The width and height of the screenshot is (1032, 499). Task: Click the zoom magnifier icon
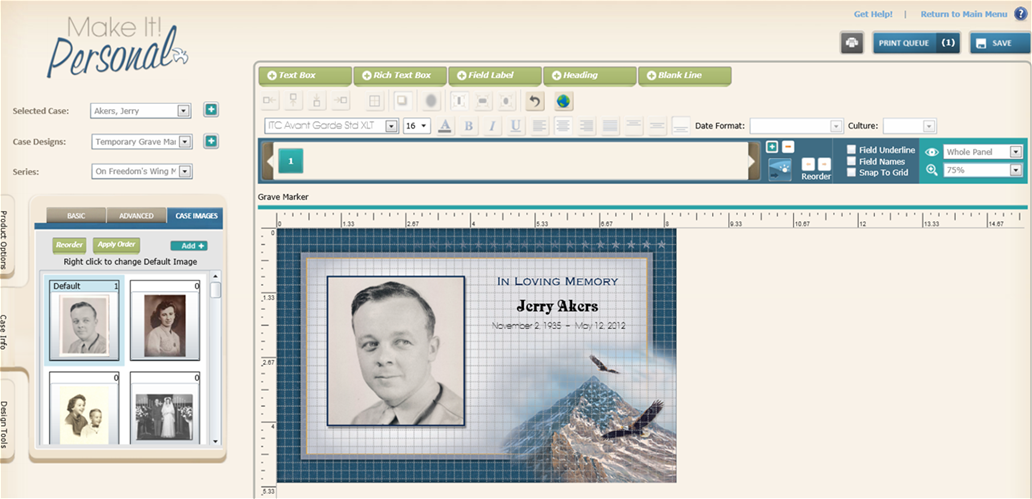931,170
